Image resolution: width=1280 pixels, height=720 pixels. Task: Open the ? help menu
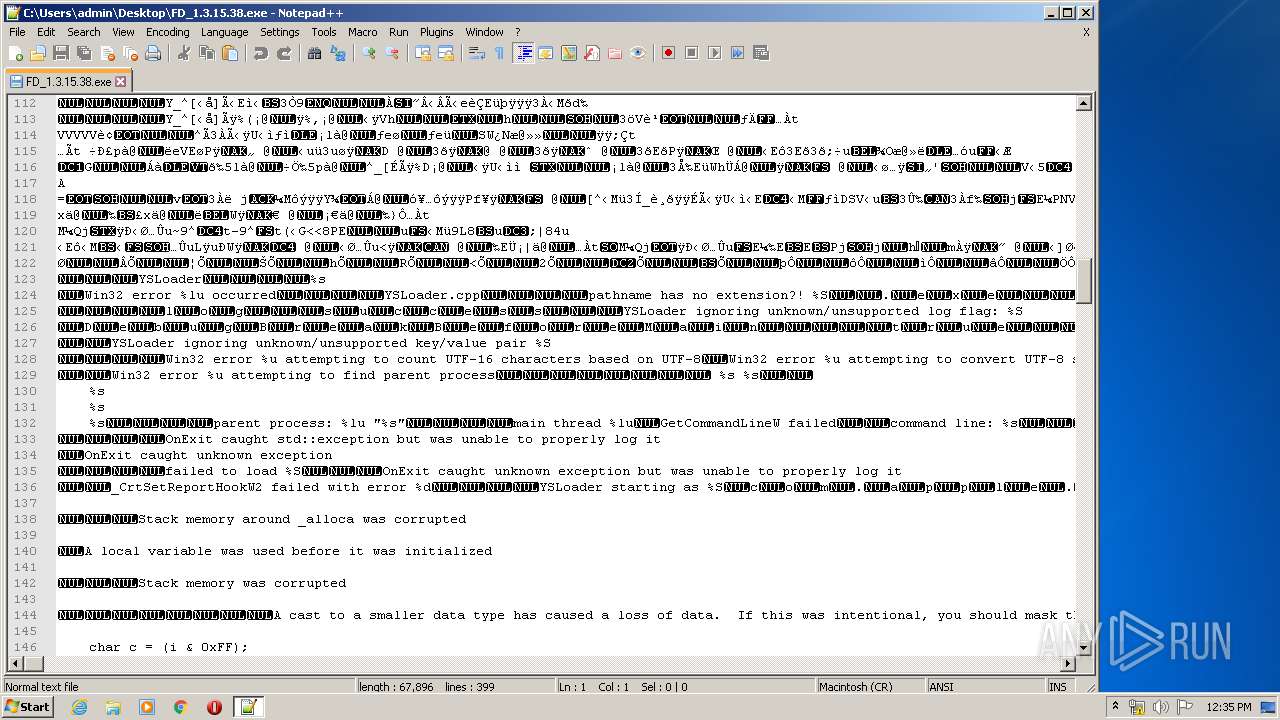click(517, 32)
